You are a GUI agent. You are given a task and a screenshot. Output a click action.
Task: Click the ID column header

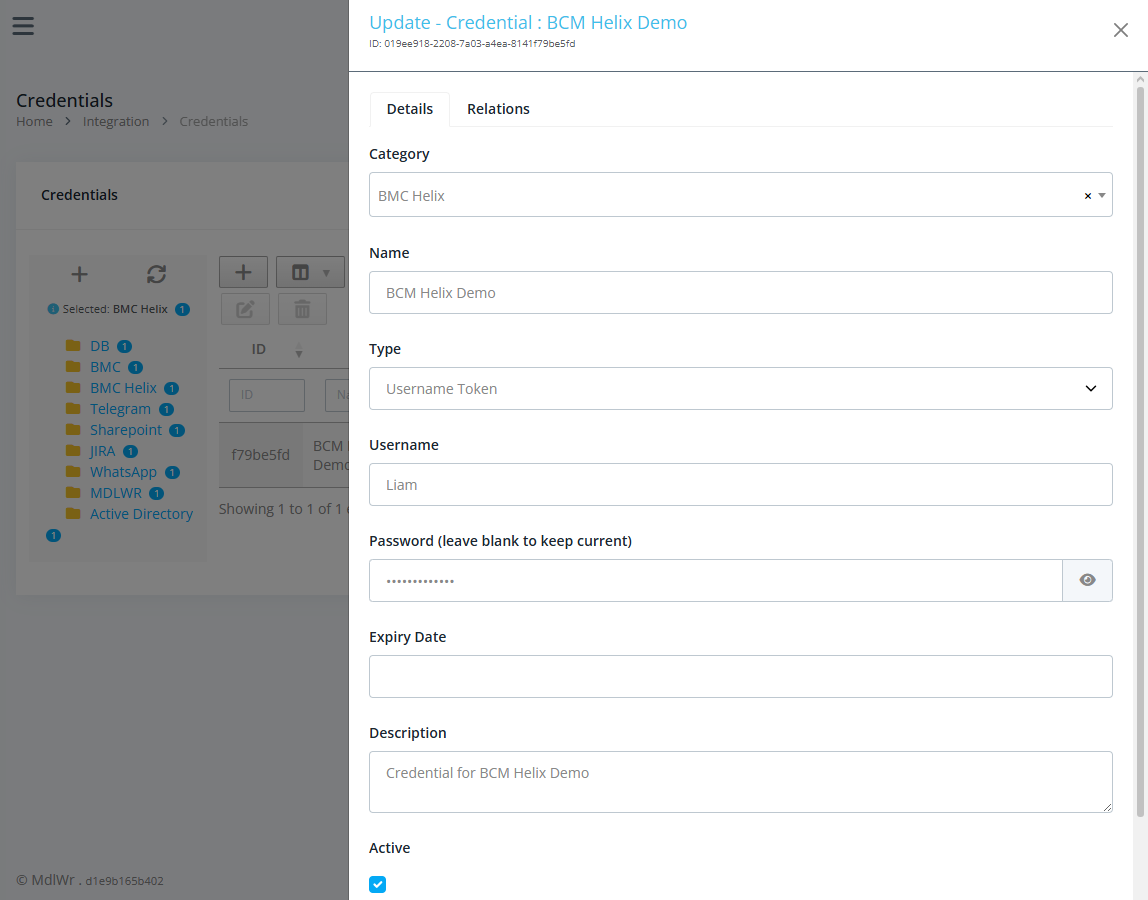[x=258, y=349]
